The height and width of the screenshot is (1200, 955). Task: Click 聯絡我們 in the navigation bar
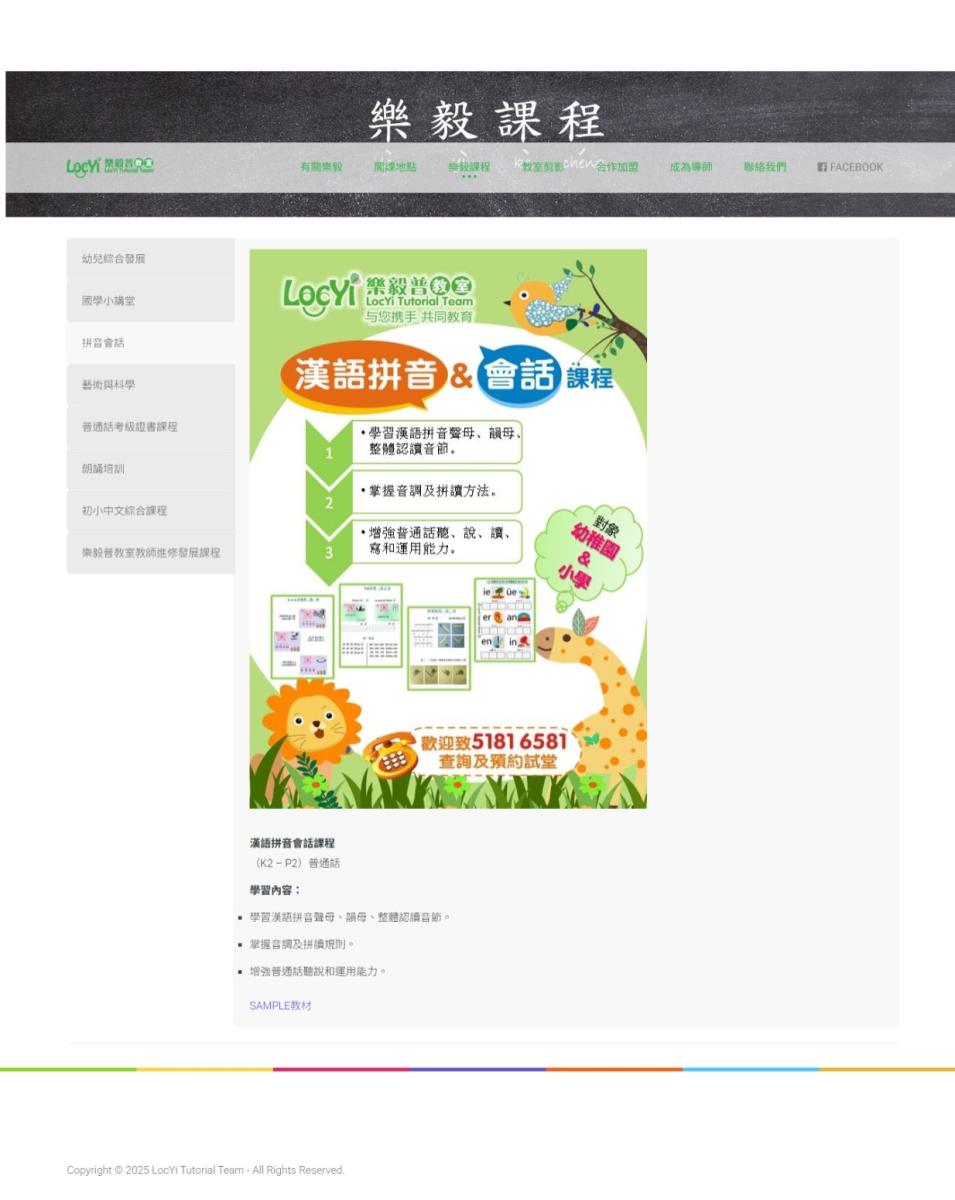point(765,167)
